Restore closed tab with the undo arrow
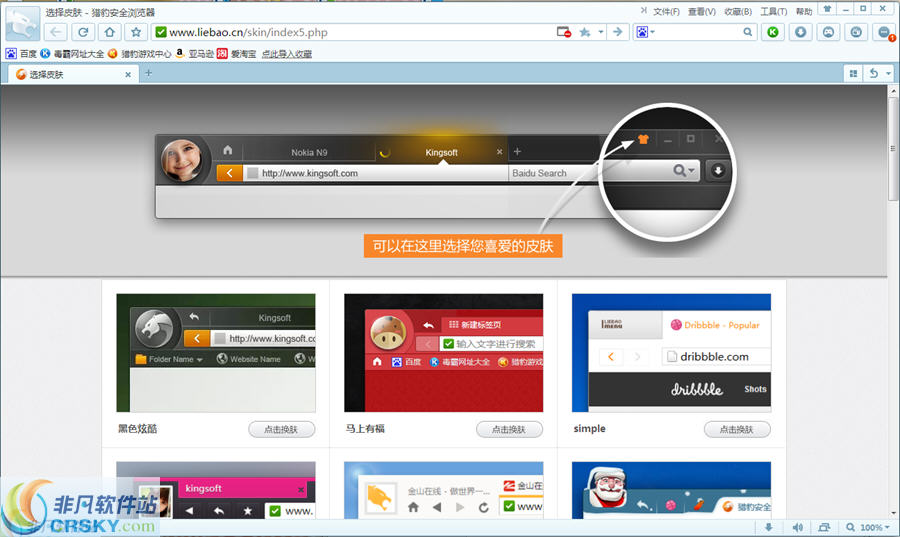 874,73
